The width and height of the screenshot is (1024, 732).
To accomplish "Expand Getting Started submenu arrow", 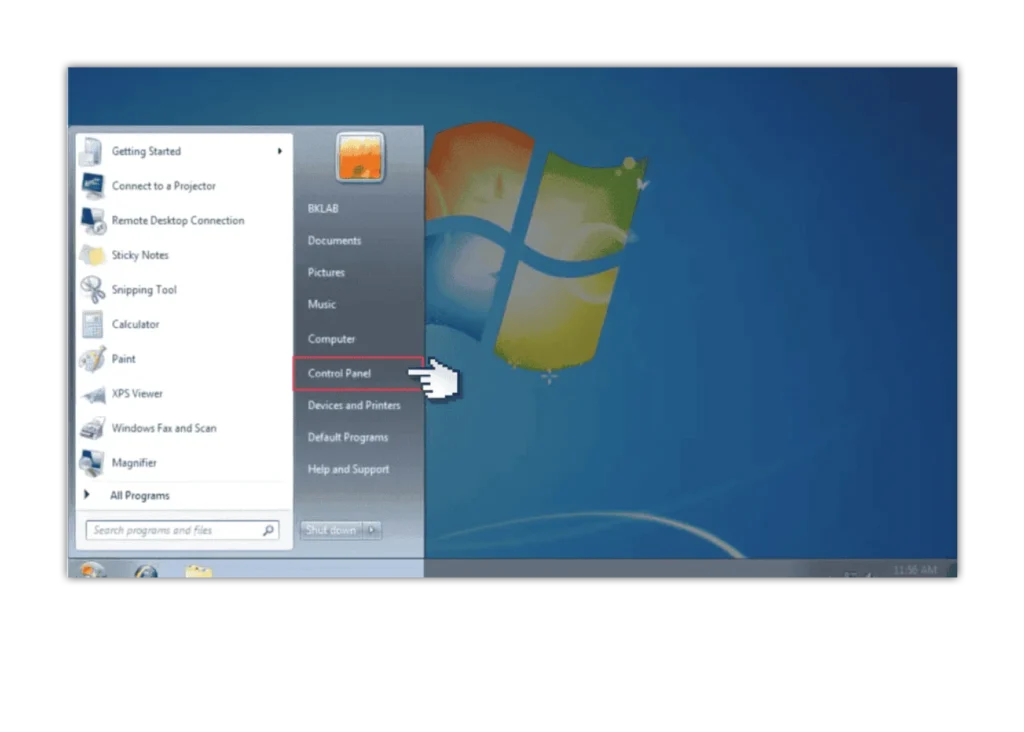I will (280, 151).
